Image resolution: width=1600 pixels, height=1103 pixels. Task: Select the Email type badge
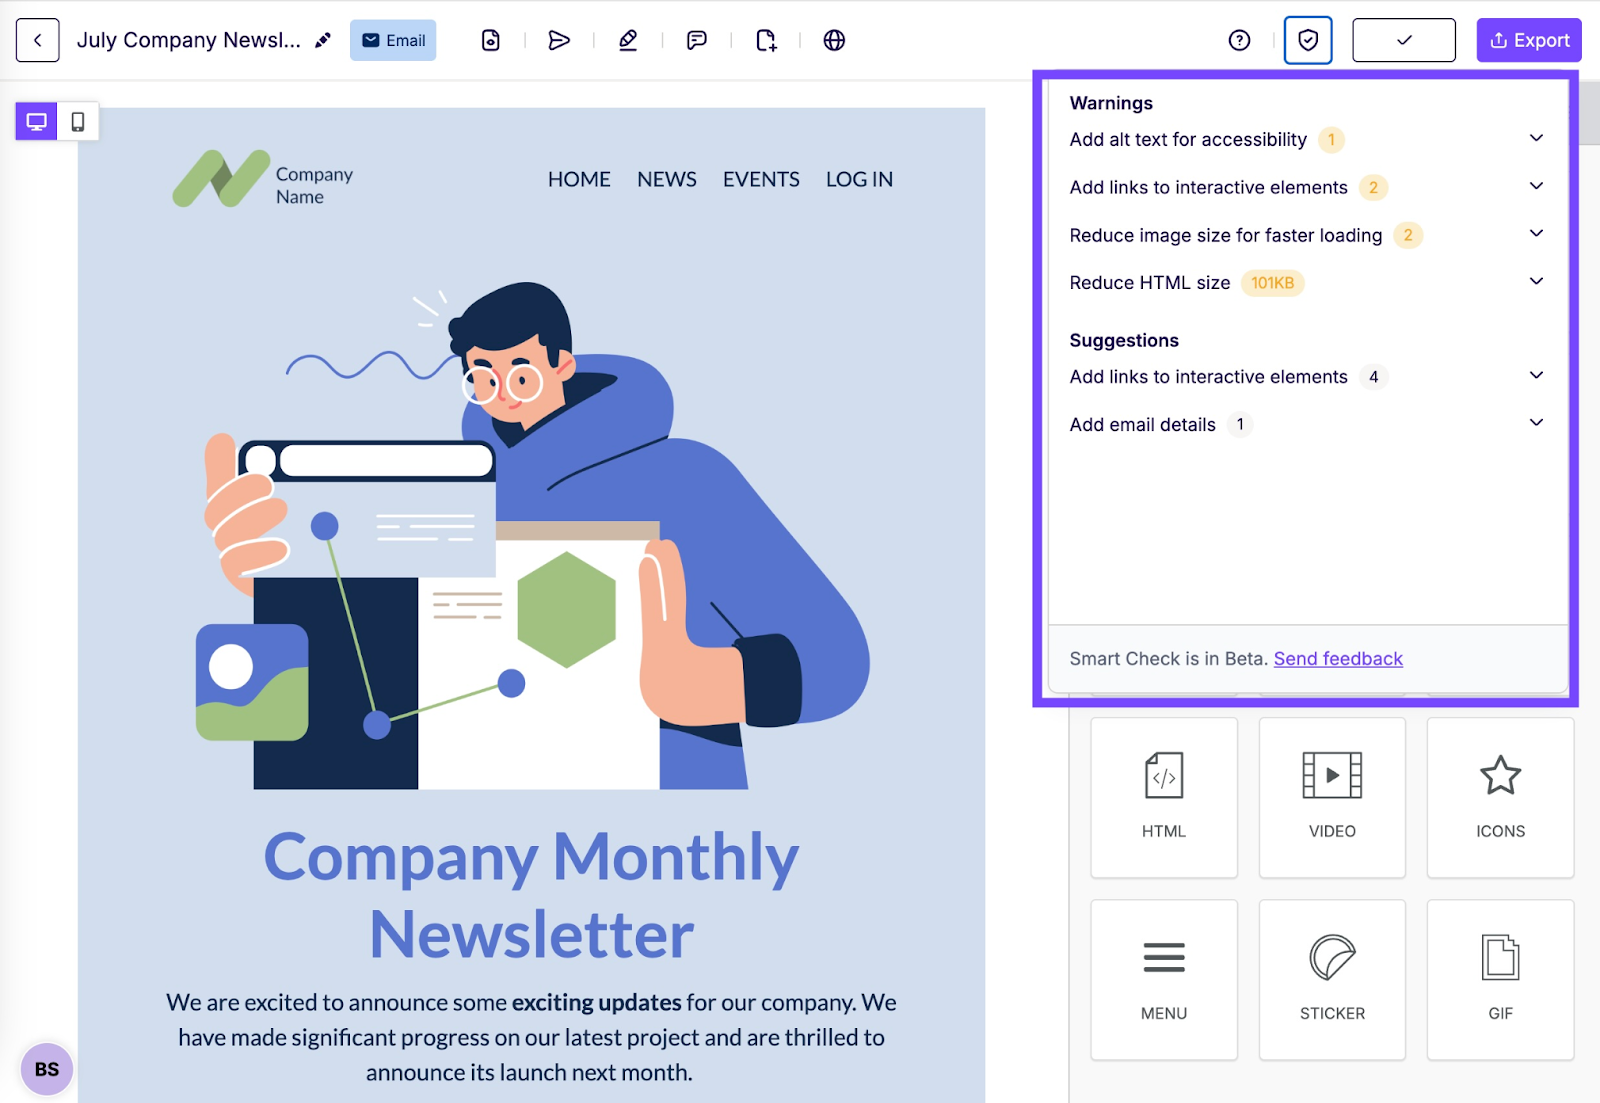click(393, 40)
